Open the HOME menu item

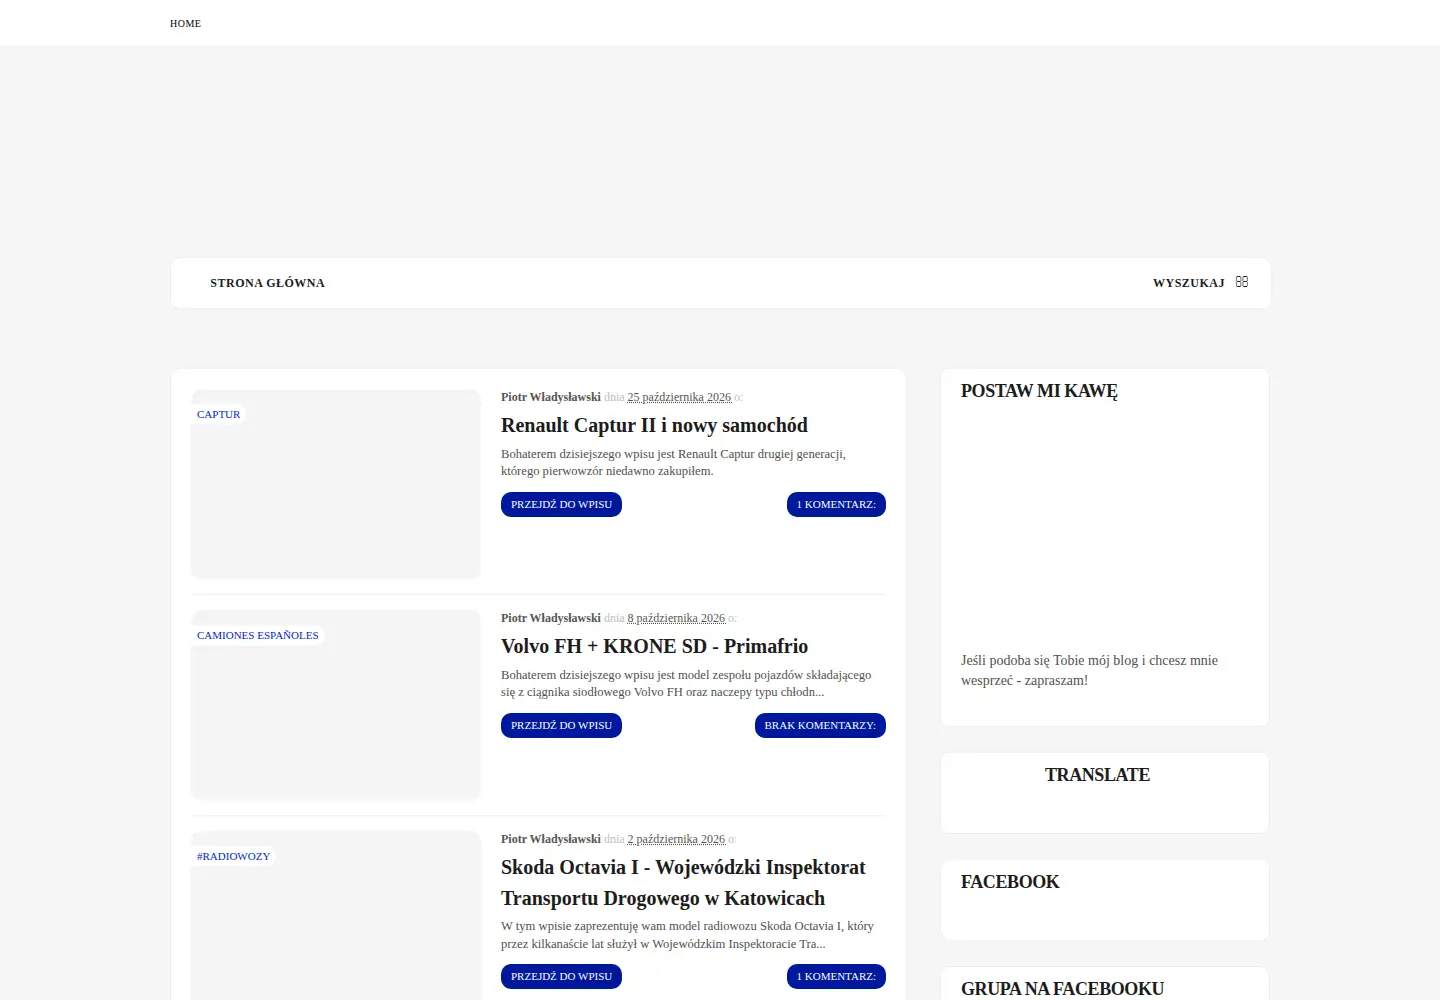tap(185, 23)
